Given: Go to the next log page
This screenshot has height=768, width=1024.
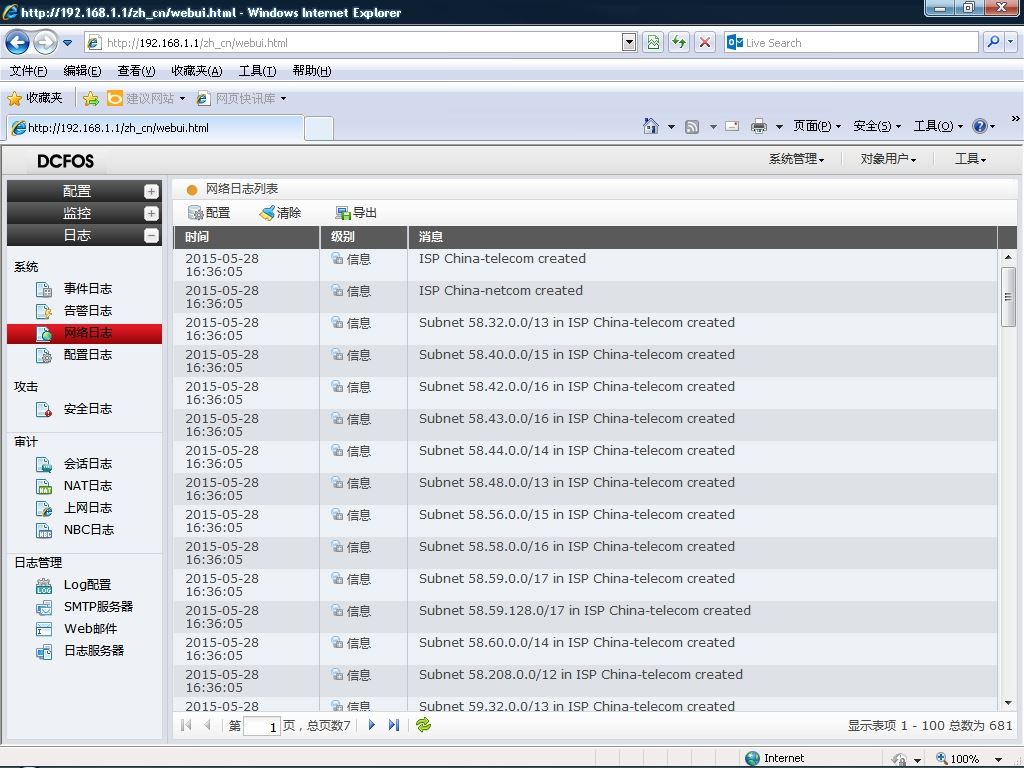Looking at the screenshot, I should 372,725.
